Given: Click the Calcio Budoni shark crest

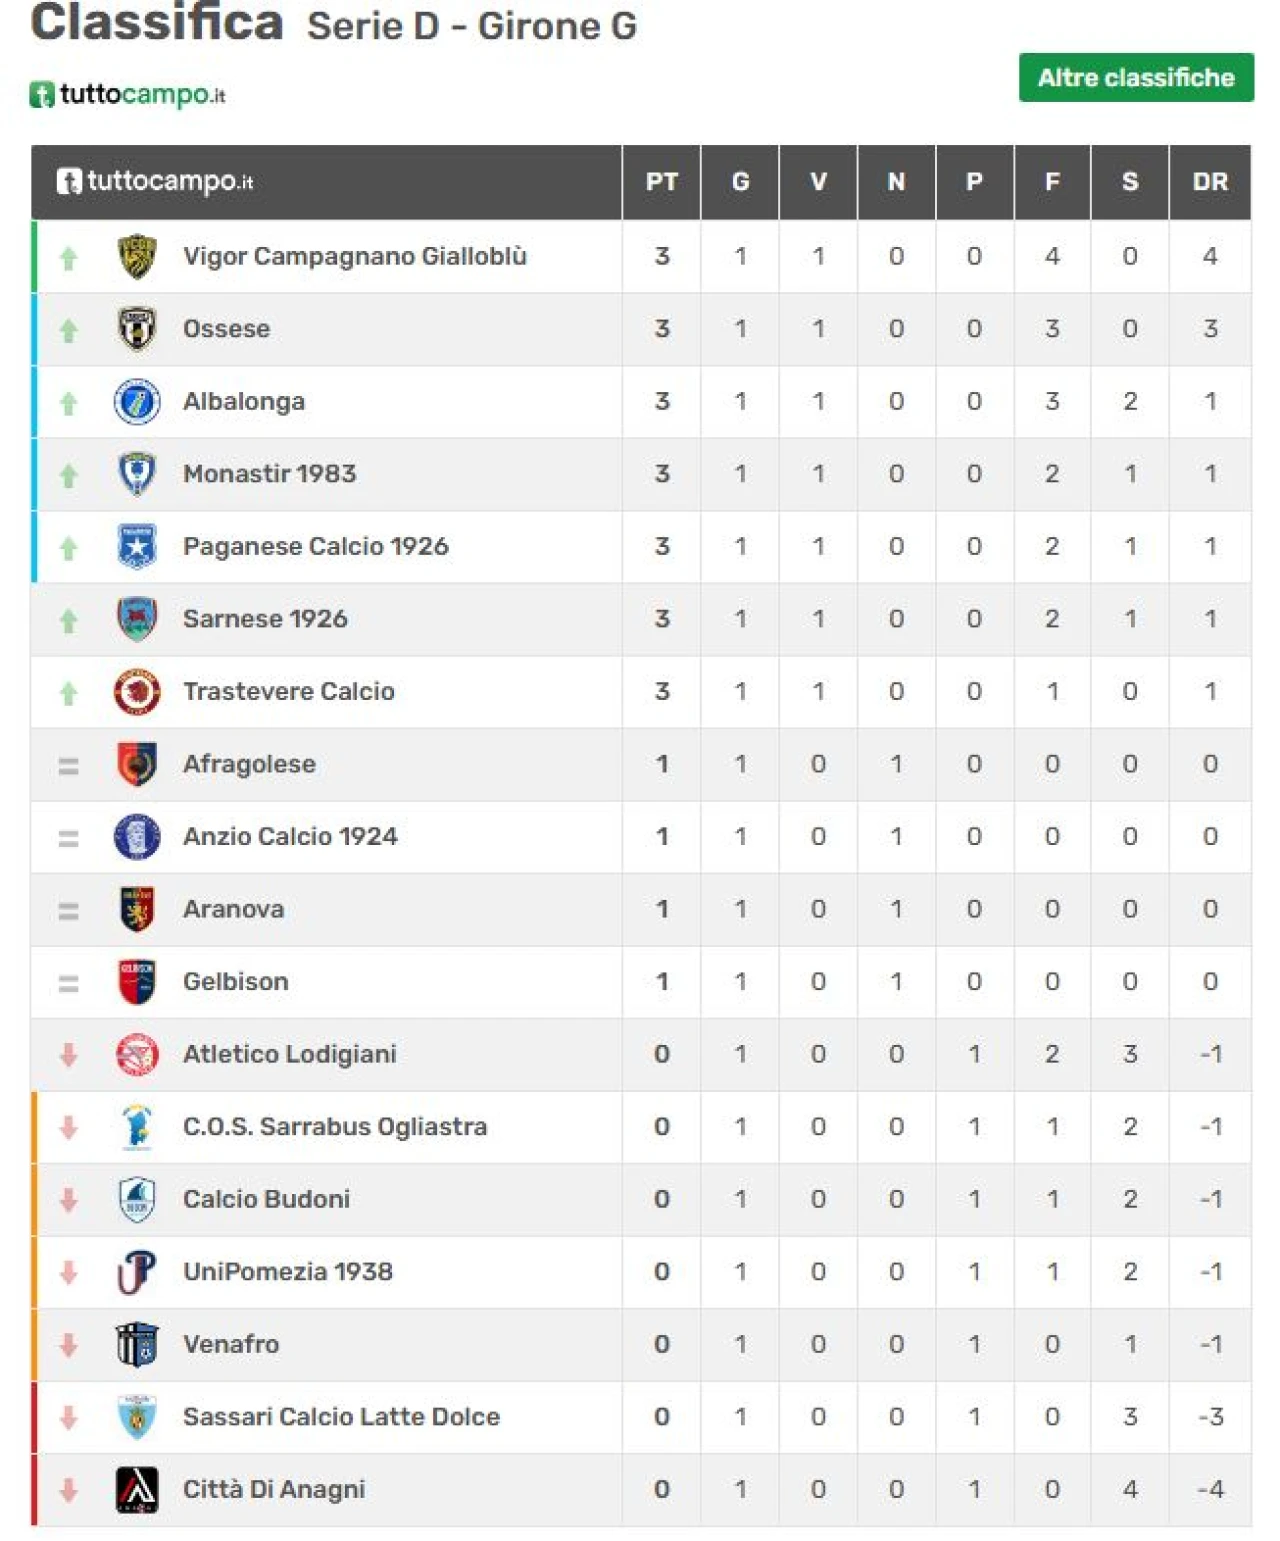Looking at the screenshot, I should [137, 1199].
